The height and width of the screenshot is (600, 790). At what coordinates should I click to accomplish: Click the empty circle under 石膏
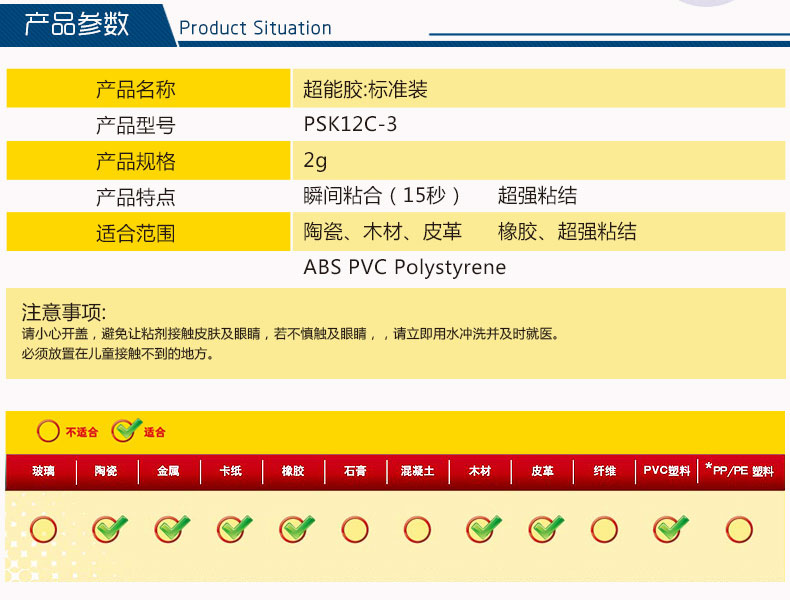click(355, 529)
